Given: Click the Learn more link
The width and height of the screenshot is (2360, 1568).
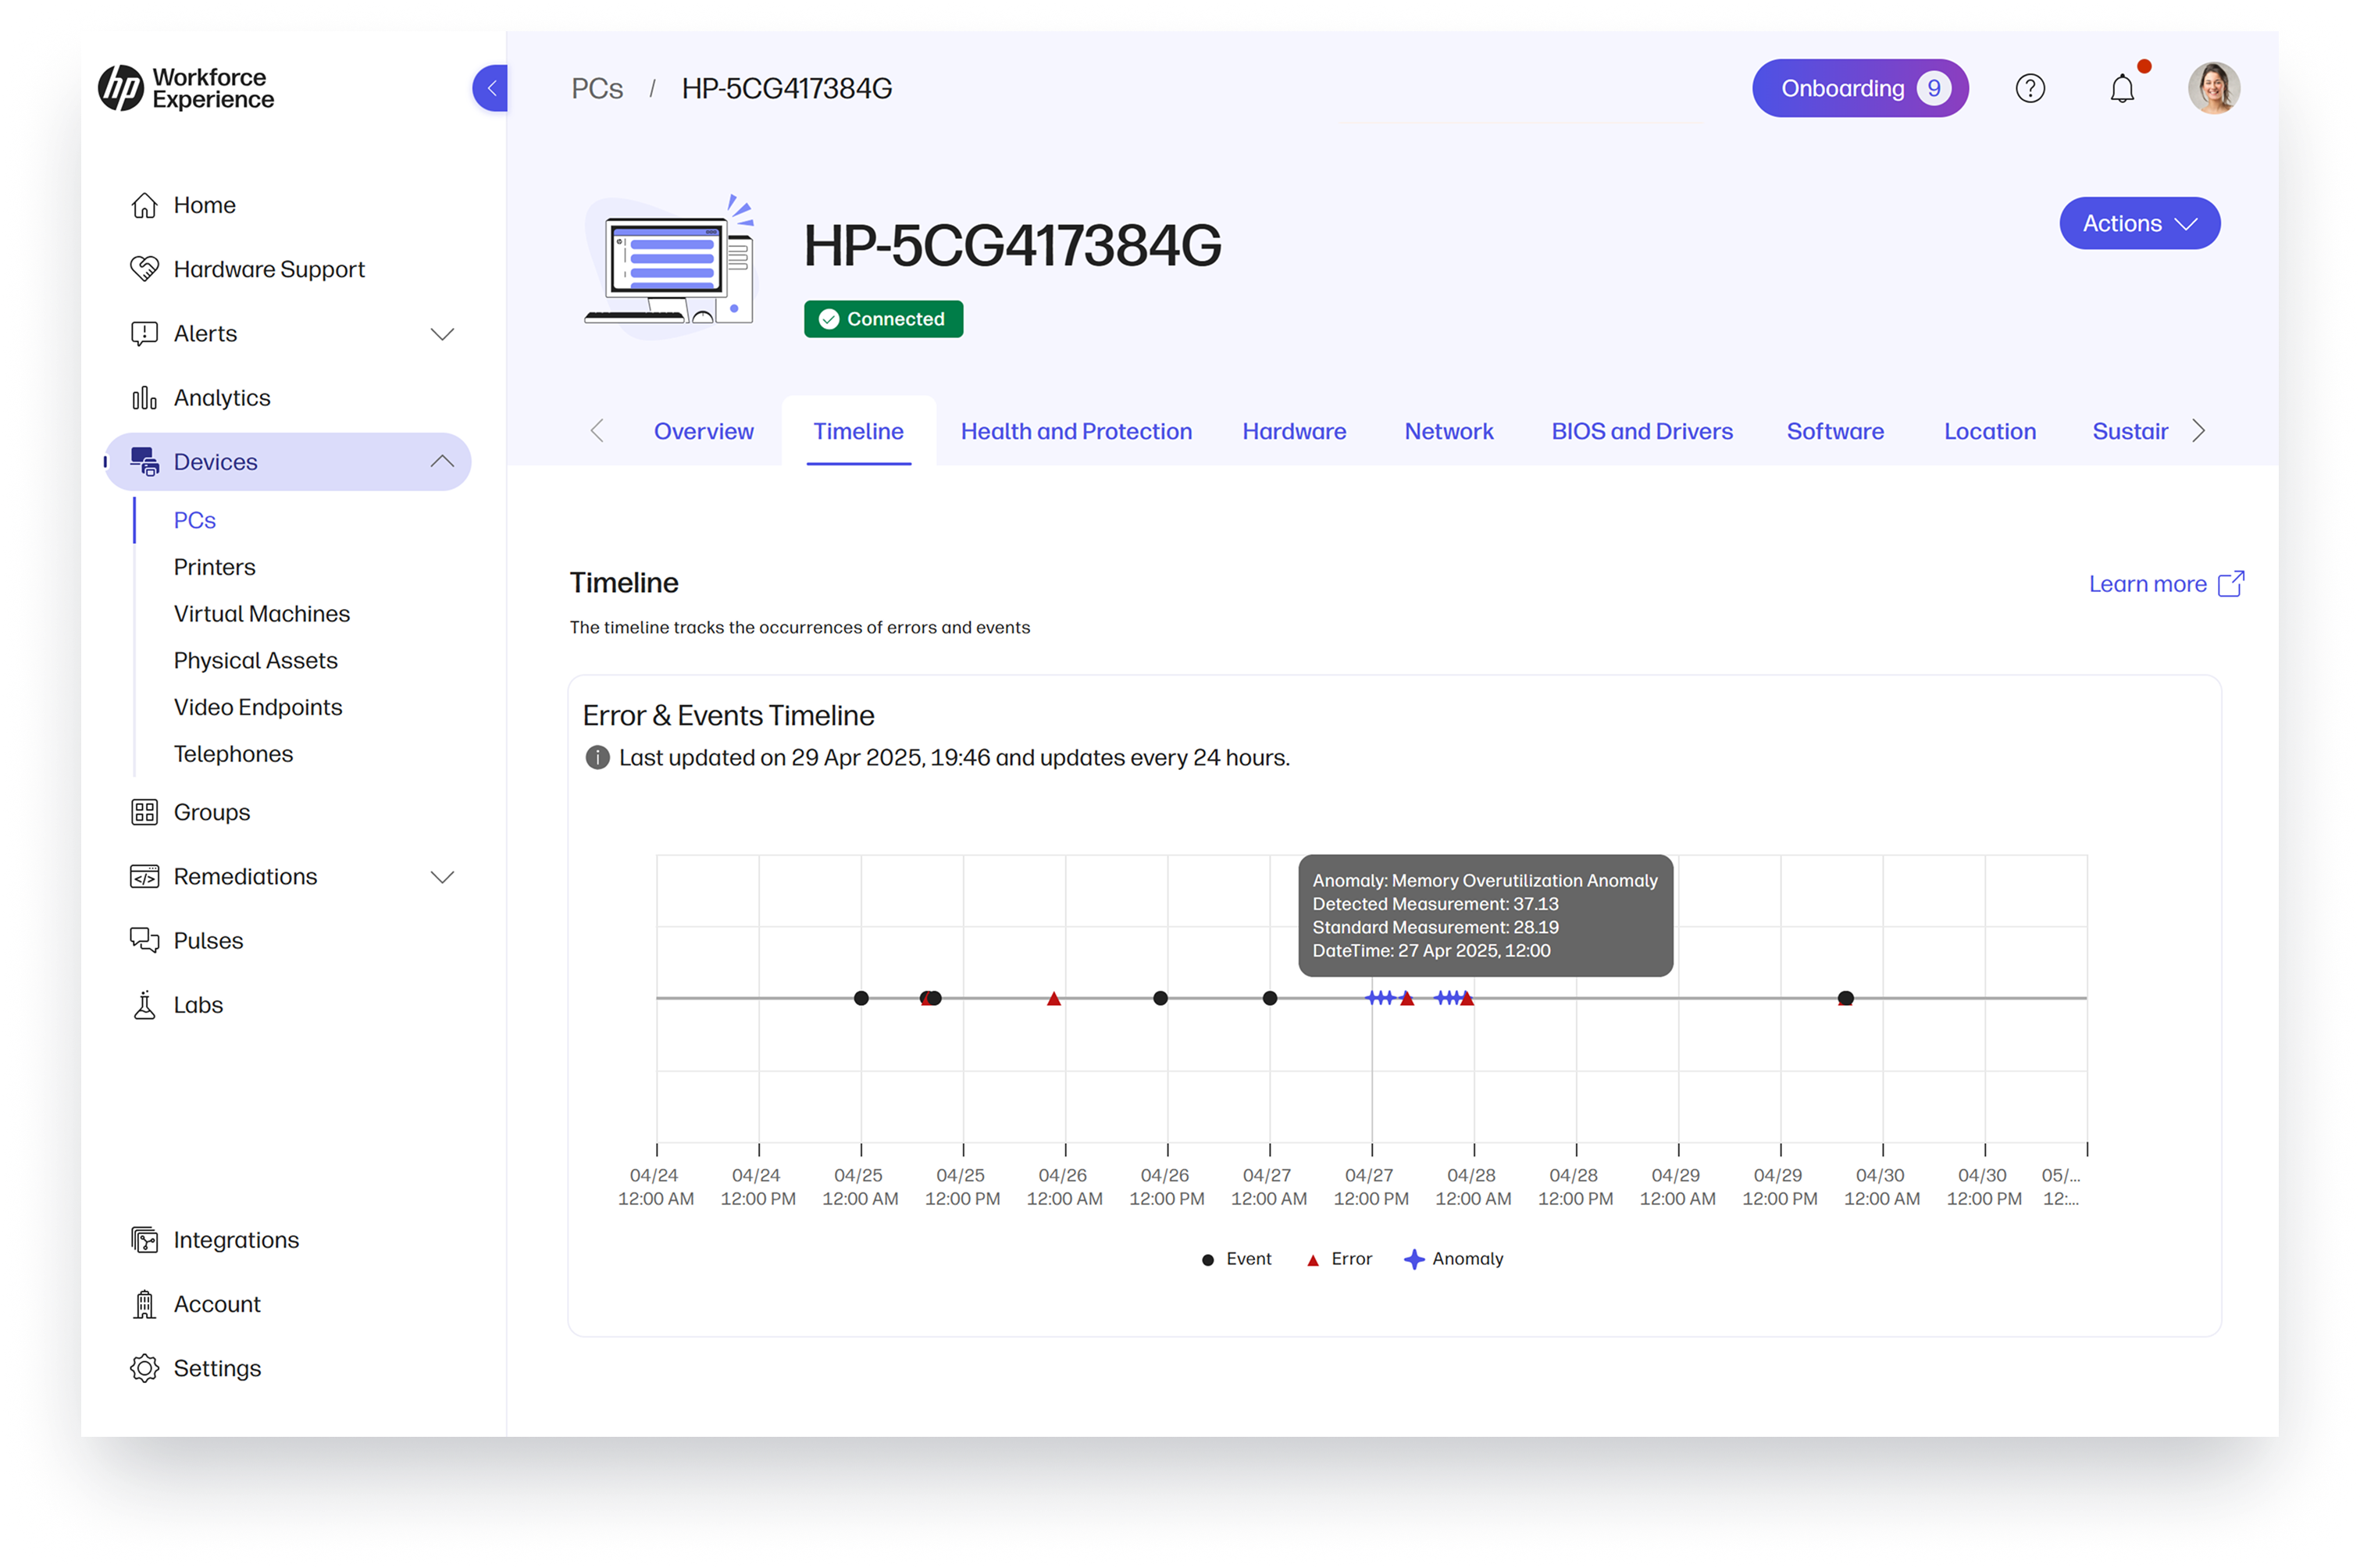Looking at the screenshot, I should point(2147,583).
